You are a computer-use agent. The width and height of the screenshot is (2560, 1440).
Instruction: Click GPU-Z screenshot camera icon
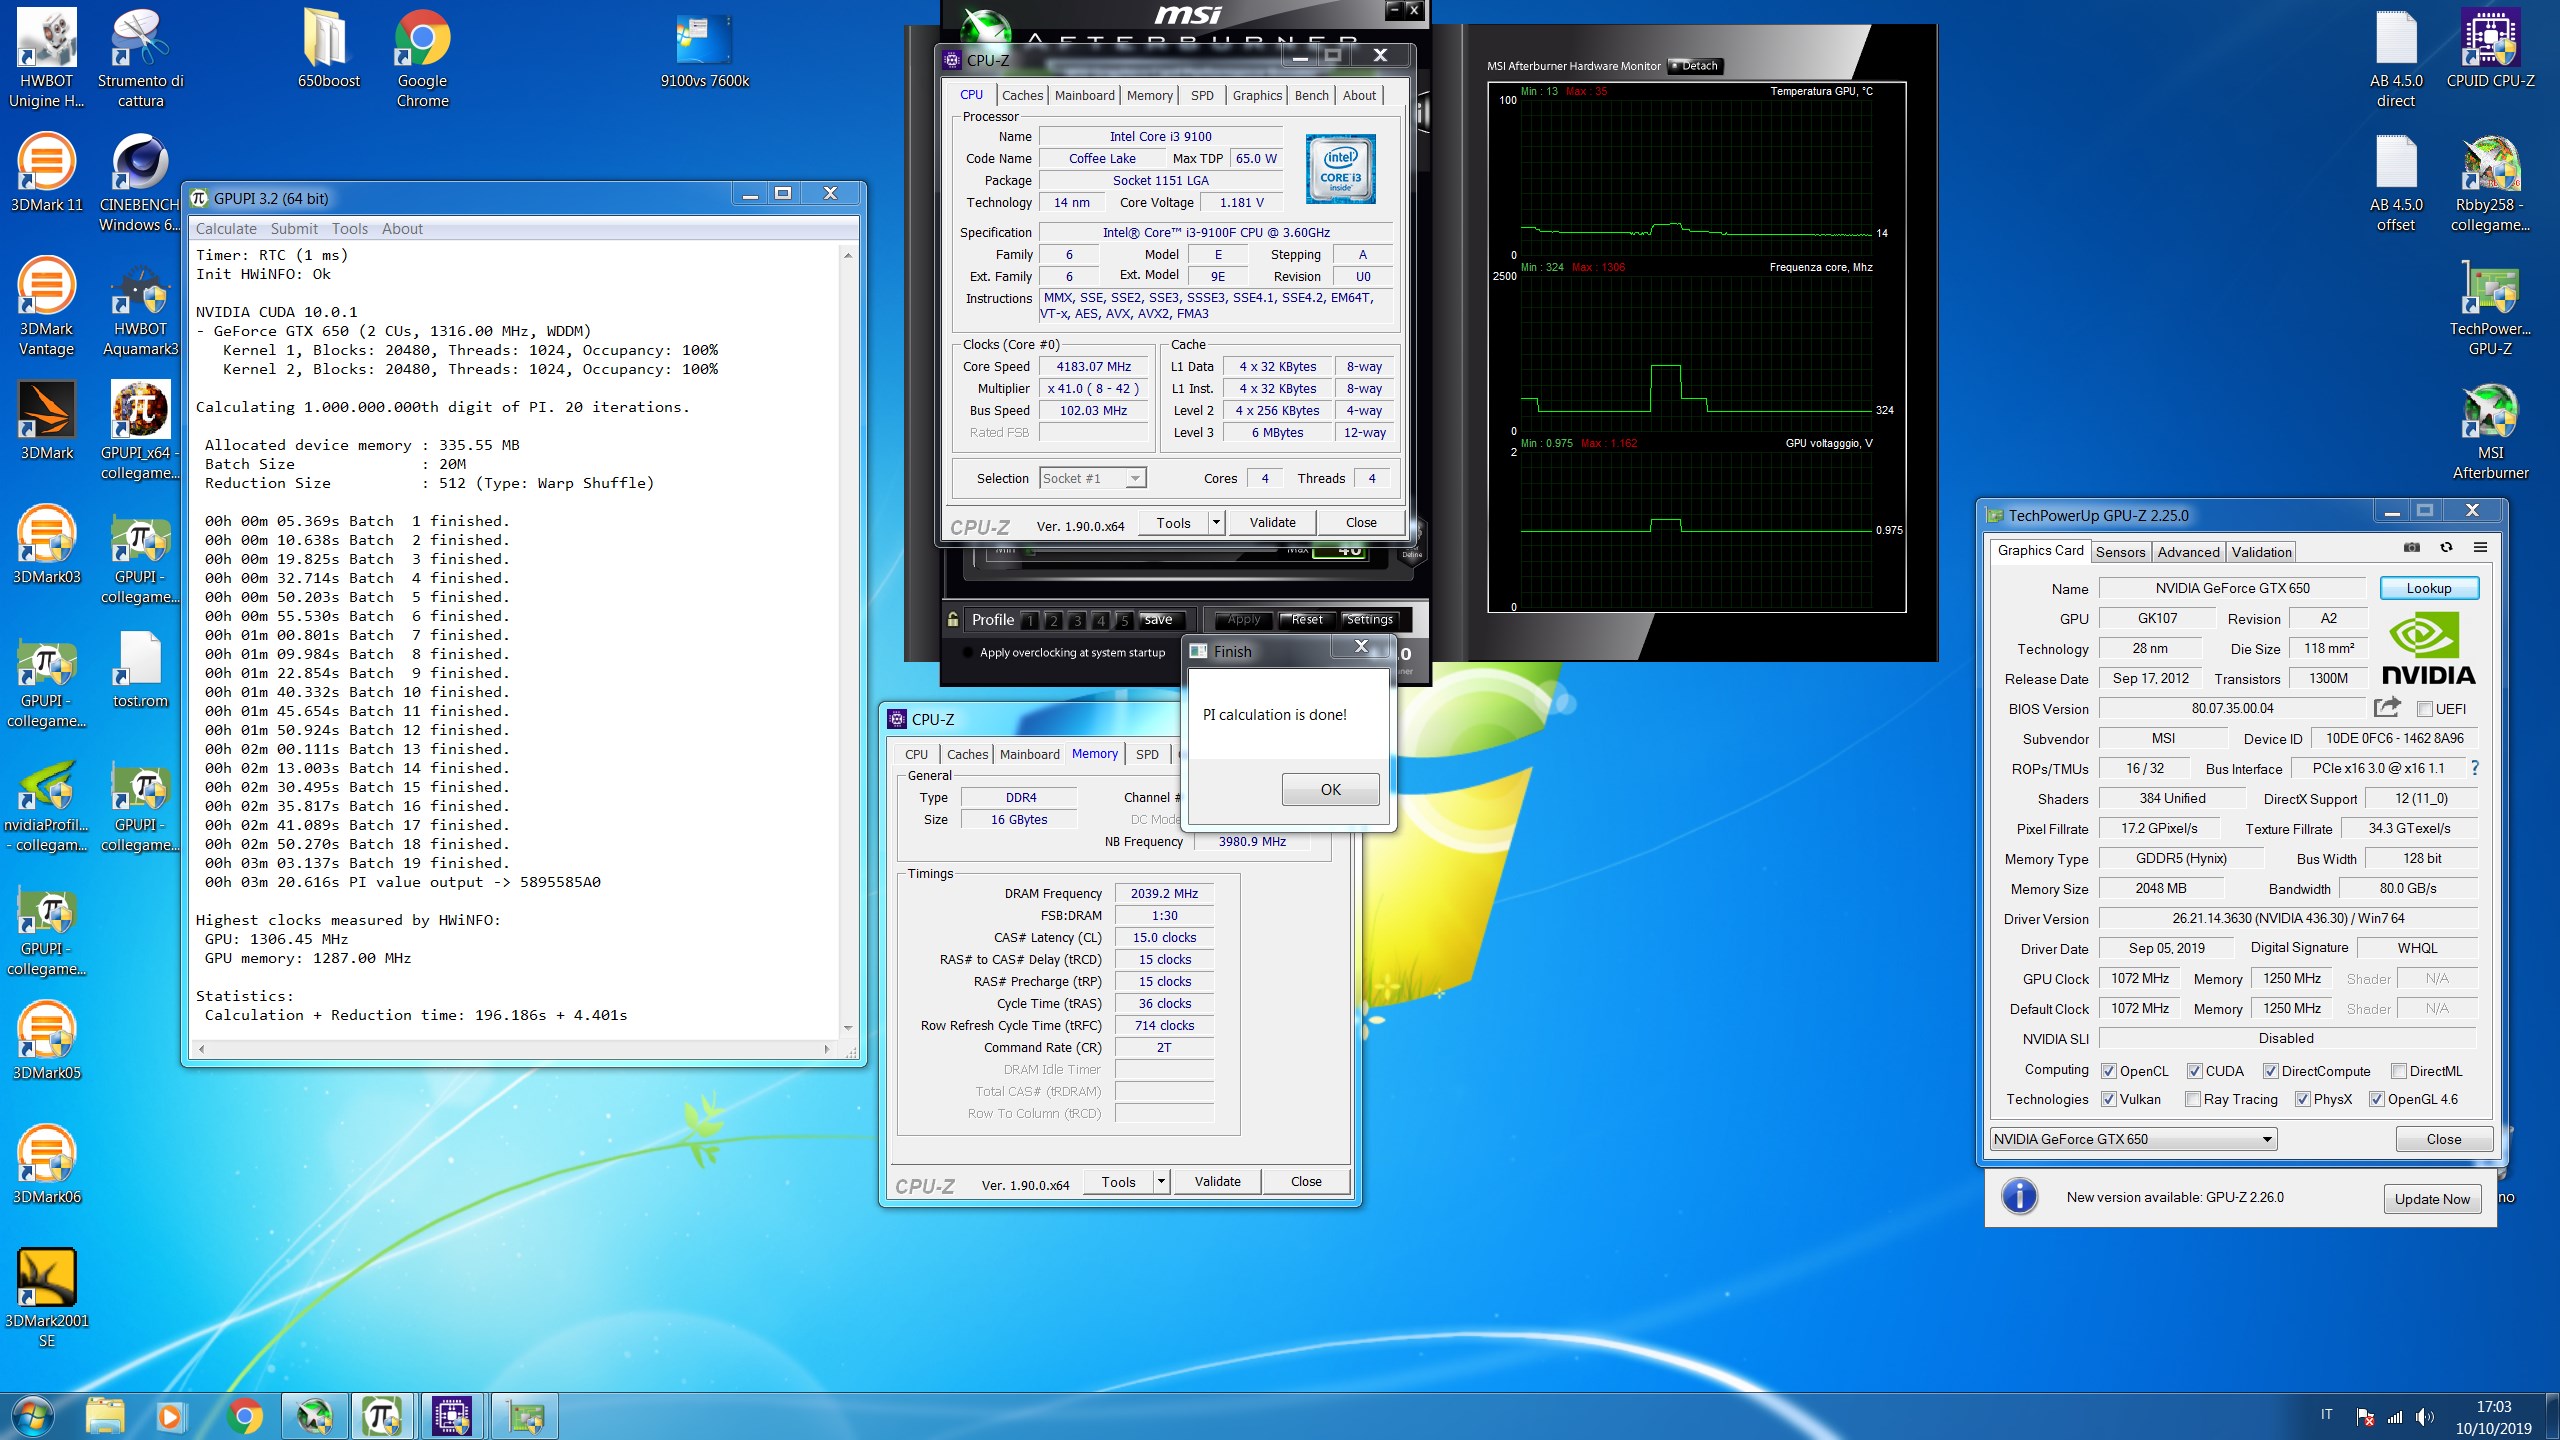[x=2412, y=548]
